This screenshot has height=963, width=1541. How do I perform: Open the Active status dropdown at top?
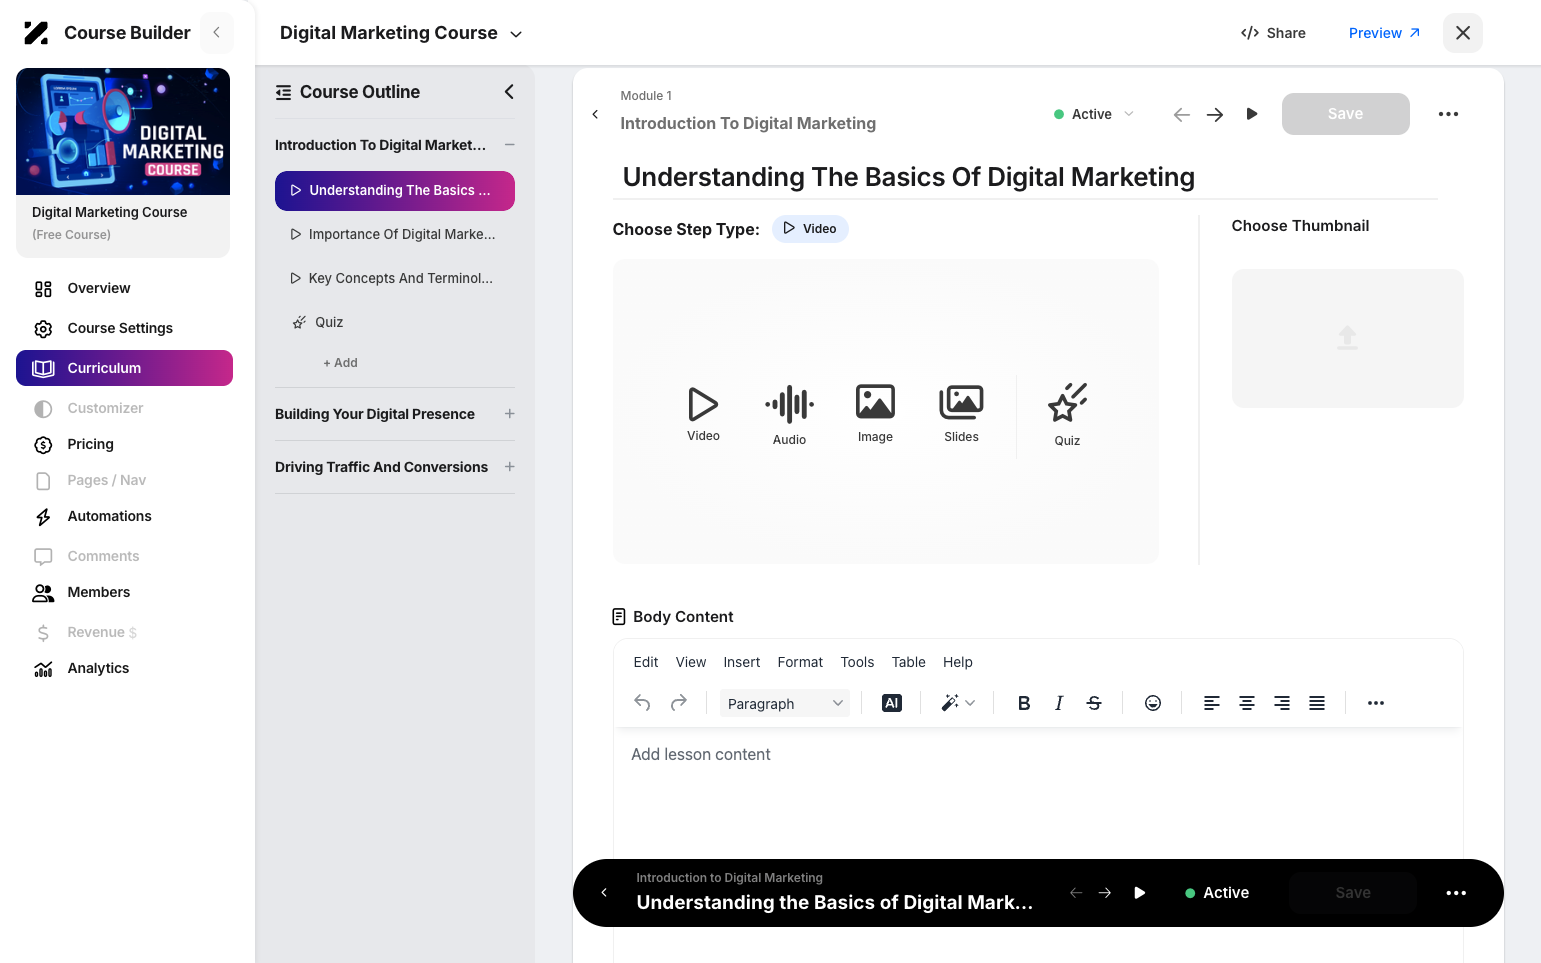point(1094,114)
